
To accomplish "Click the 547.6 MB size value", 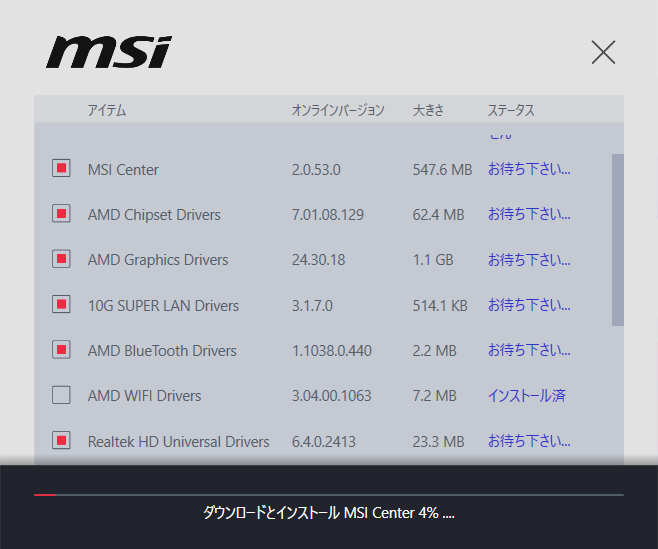I will click(x=442, y=170).
